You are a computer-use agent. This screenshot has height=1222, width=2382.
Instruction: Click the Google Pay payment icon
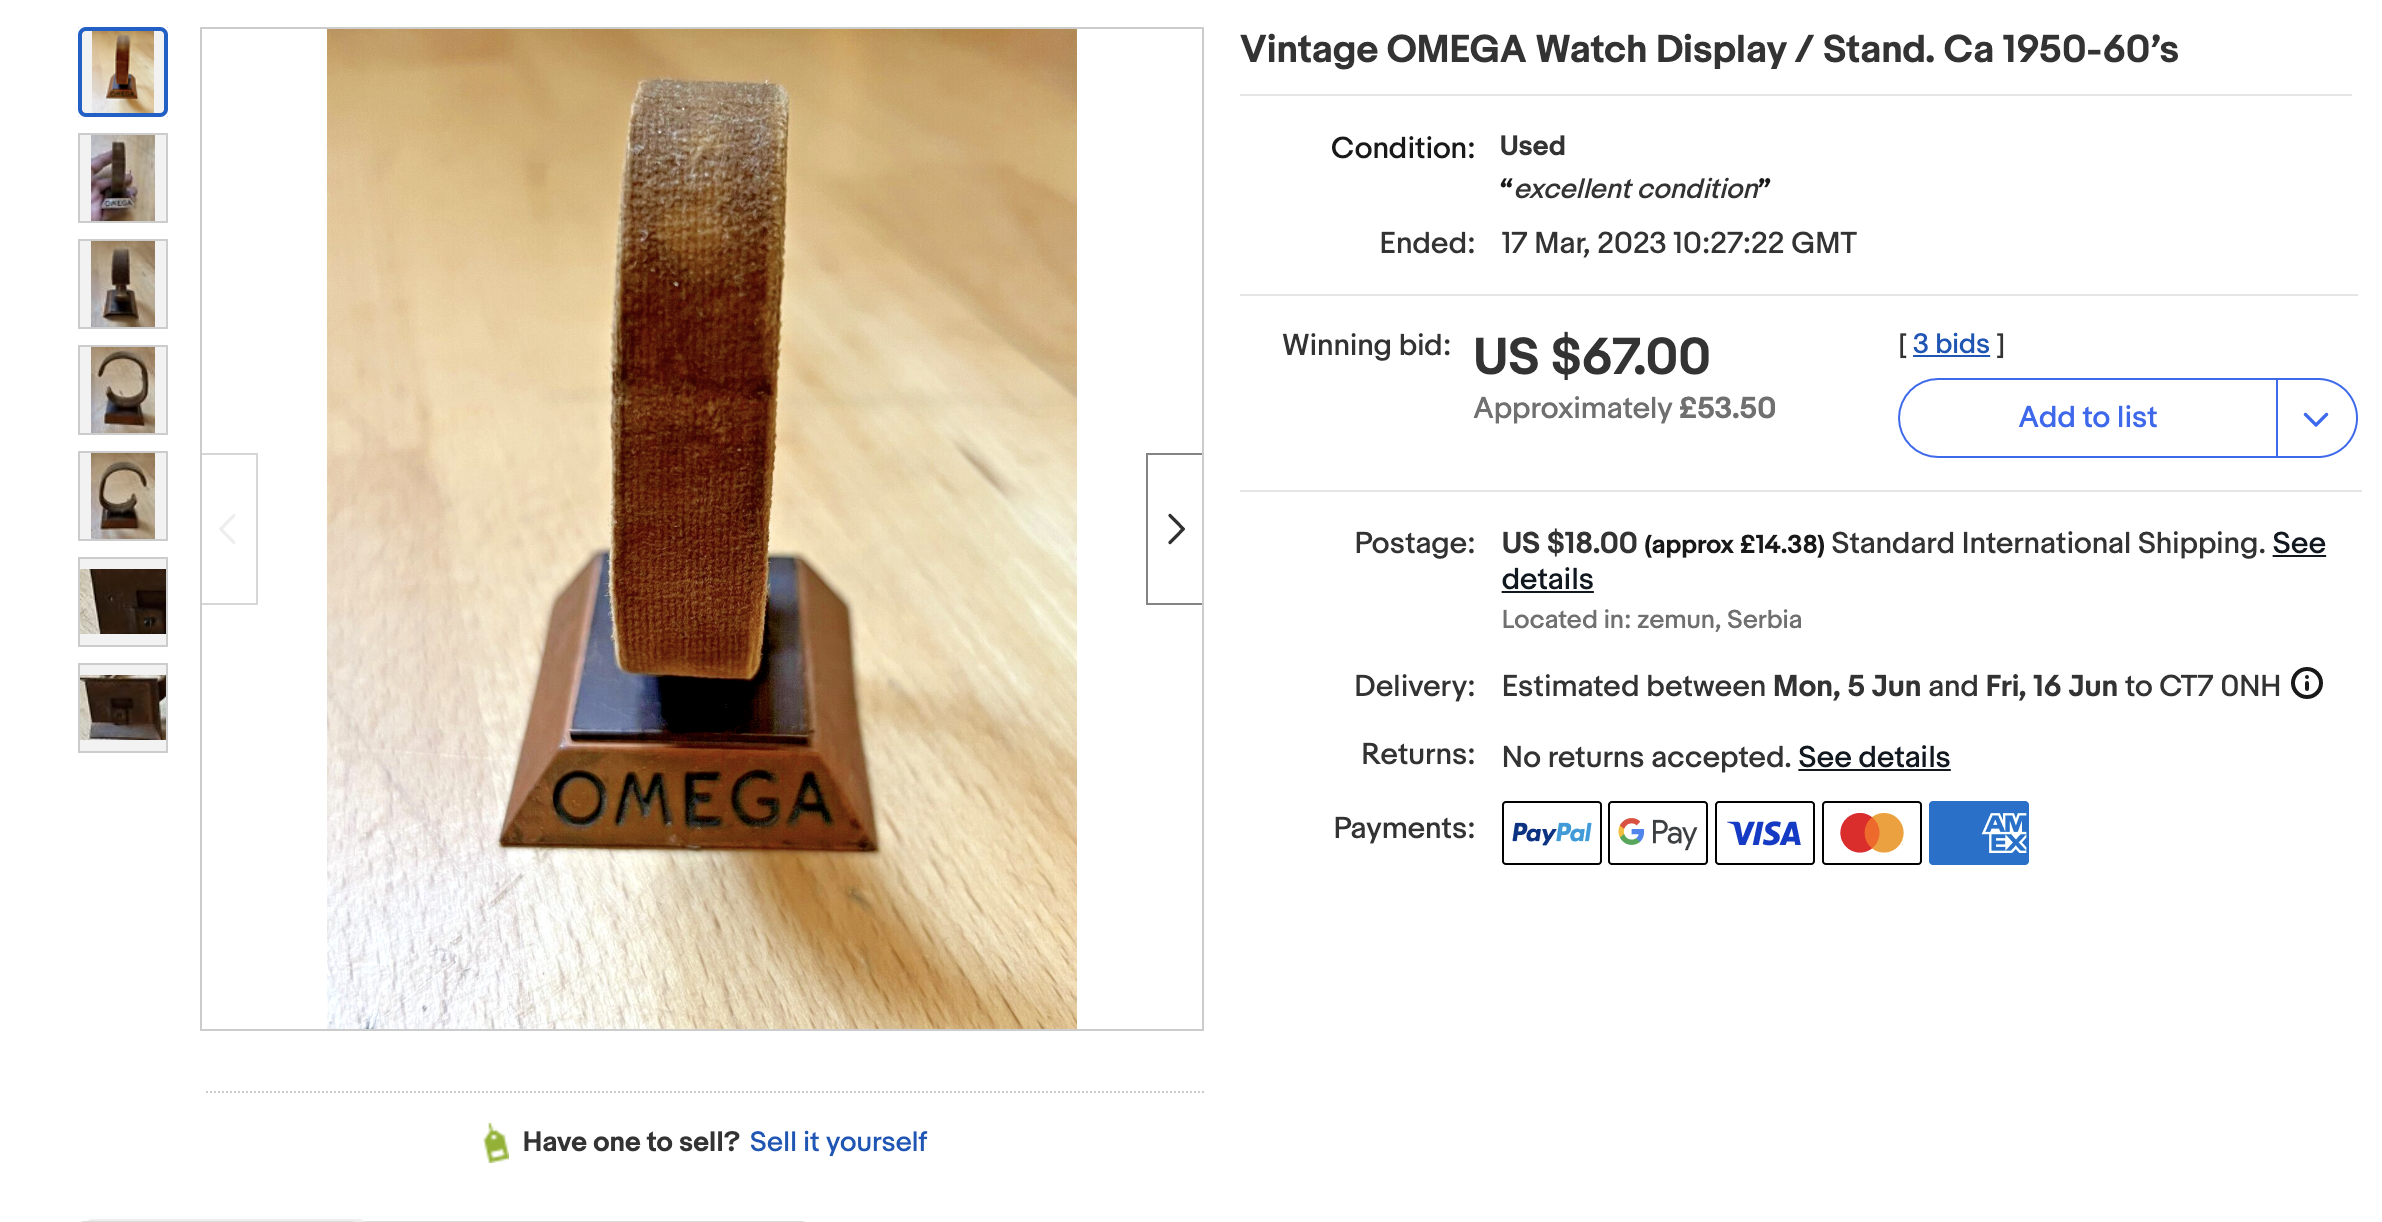click(1657, 832)
